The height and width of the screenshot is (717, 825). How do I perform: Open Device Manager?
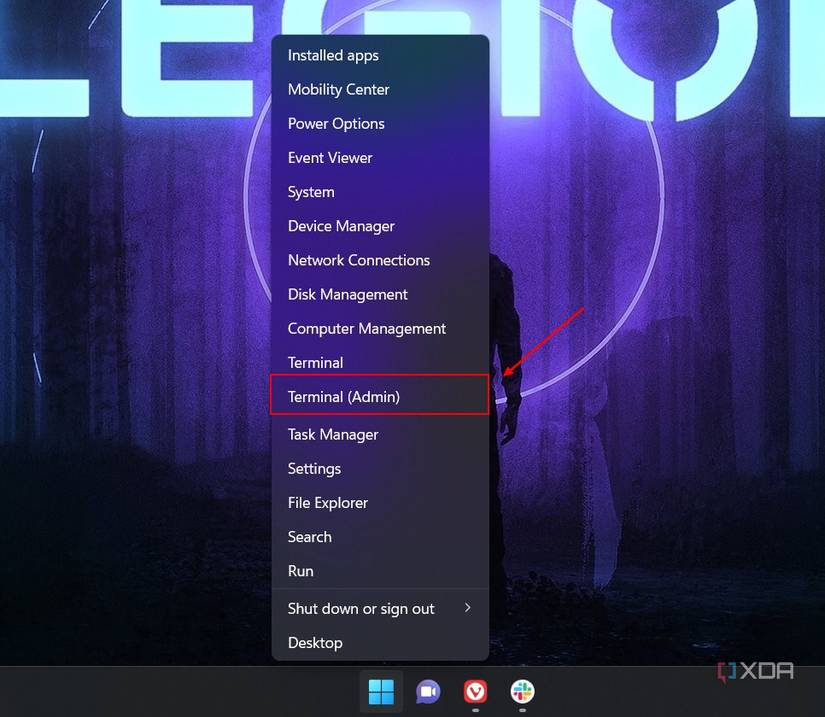(341, 226)
